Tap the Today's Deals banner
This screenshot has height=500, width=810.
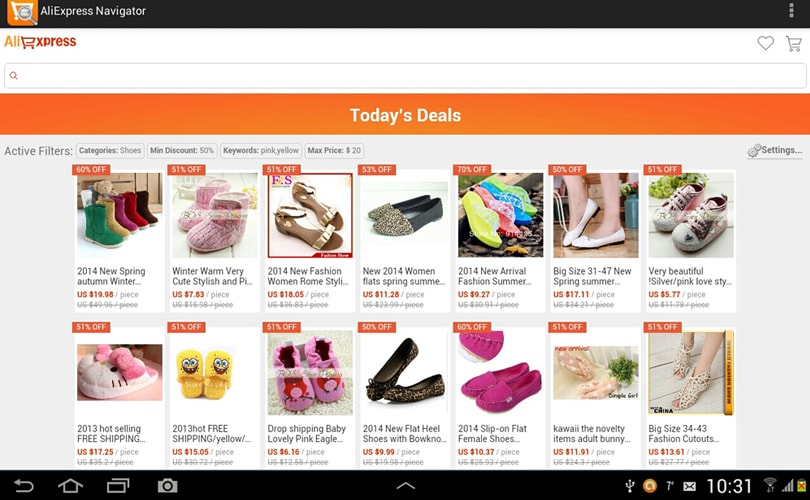[x=405, y=114]
